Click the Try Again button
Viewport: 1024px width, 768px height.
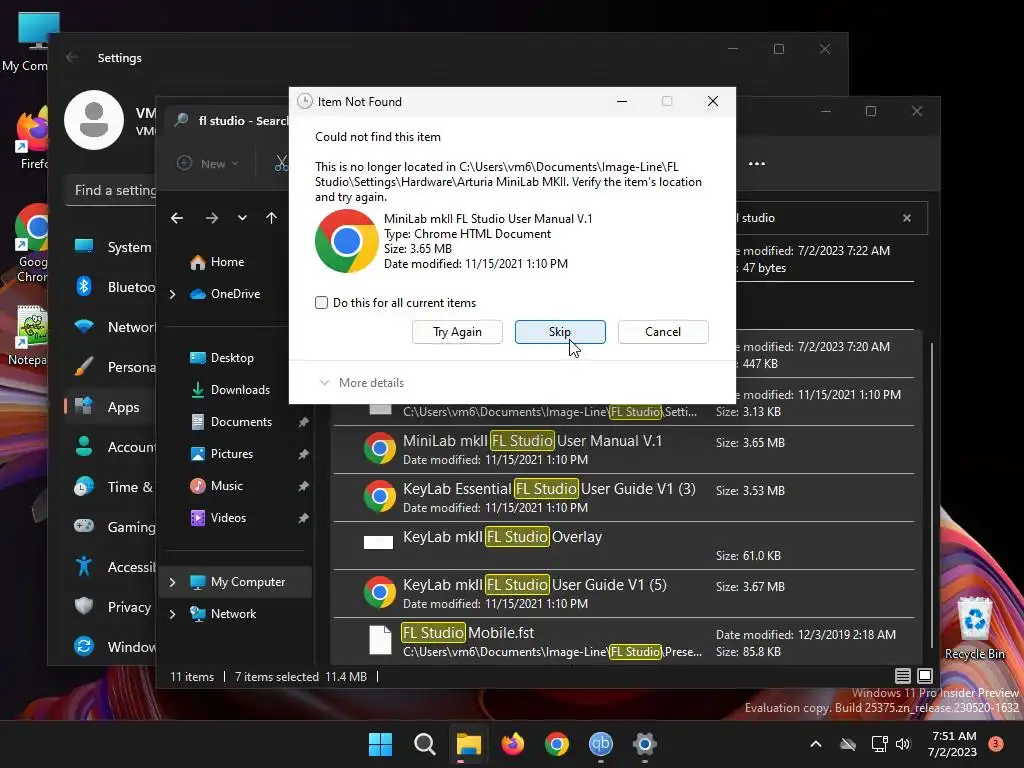coord(457,332)
